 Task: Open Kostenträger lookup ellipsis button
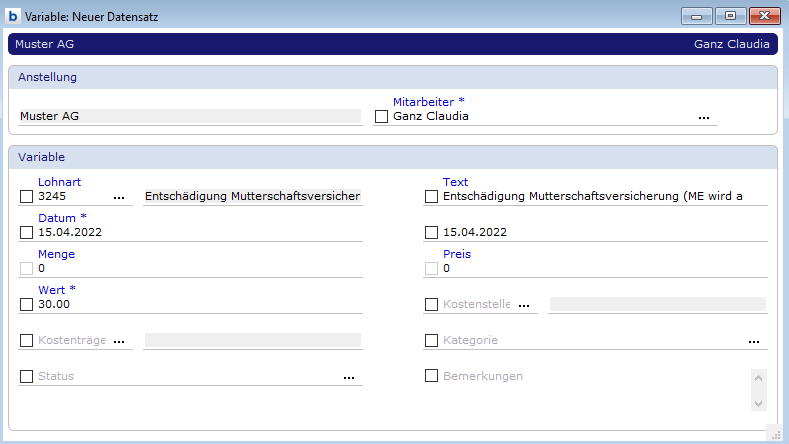click(x=120, y=341)
